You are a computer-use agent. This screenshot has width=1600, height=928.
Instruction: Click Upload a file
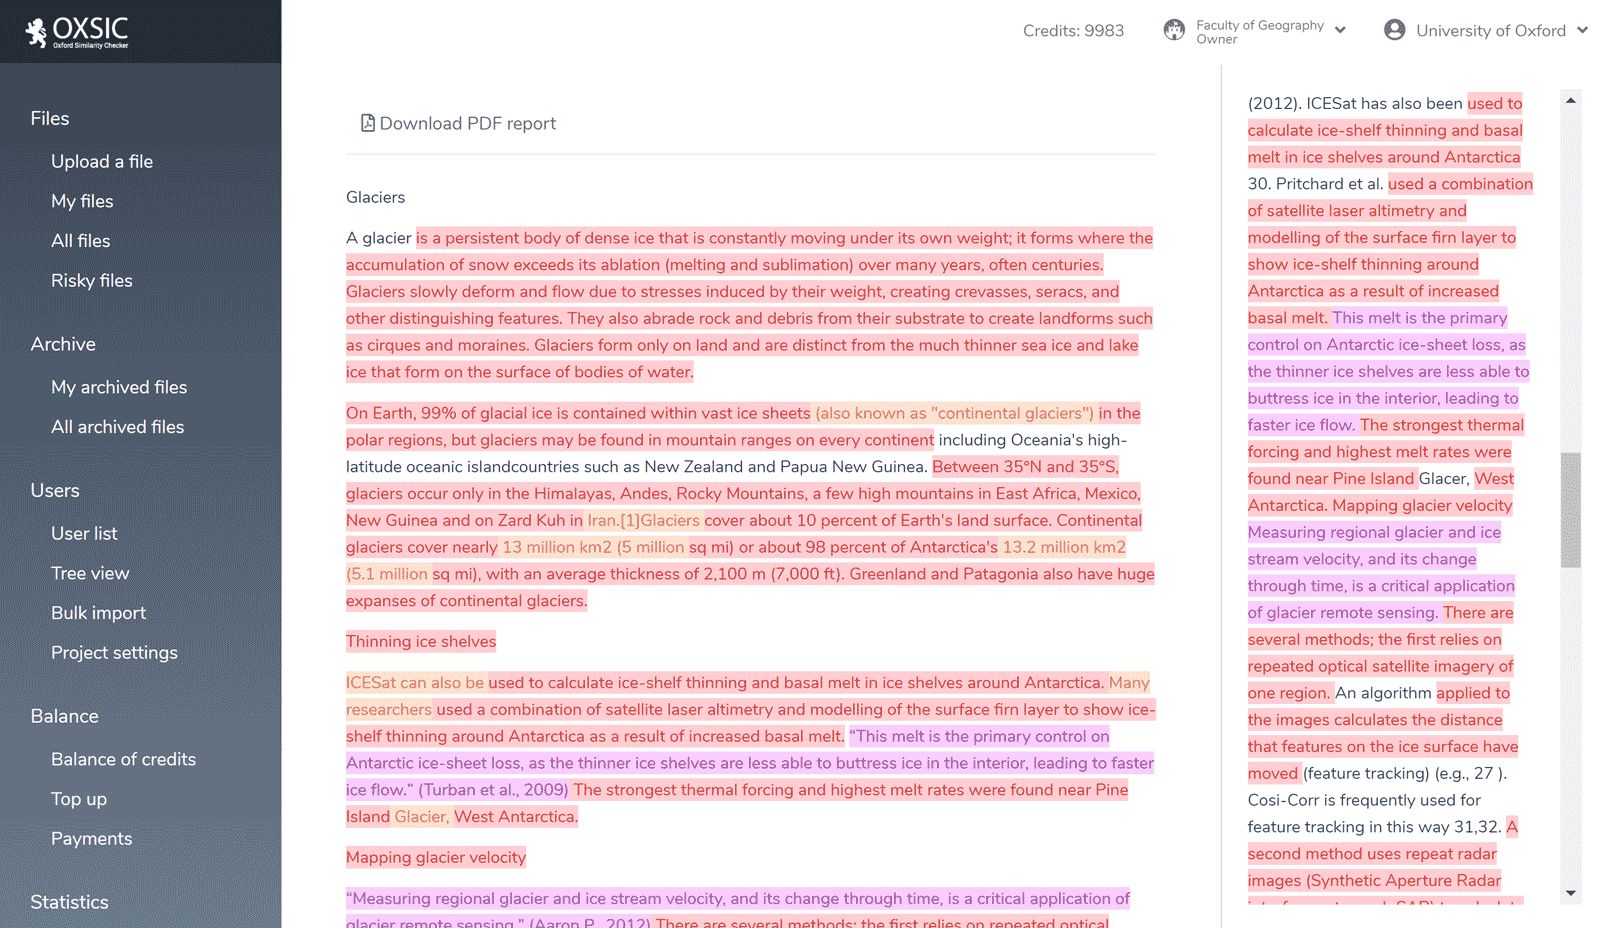[102, 161]
